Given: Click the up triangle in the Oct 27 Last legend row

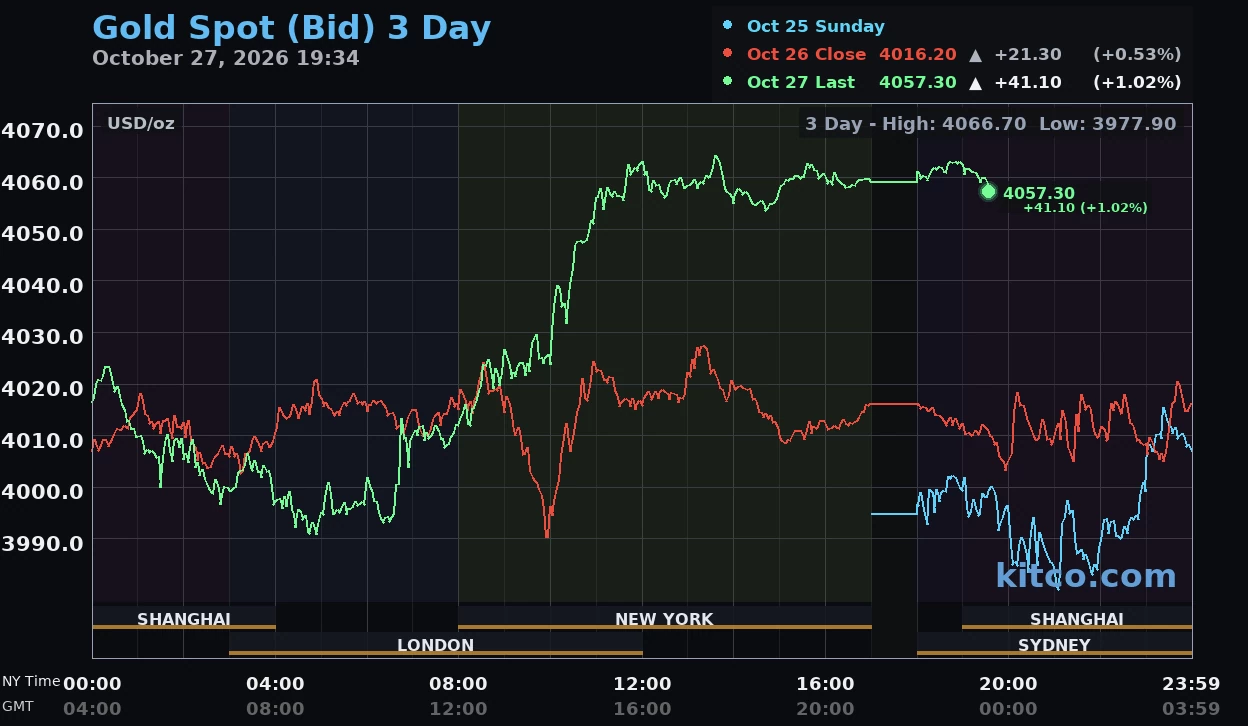Looking at the screenshot, I should click(976, 83).
